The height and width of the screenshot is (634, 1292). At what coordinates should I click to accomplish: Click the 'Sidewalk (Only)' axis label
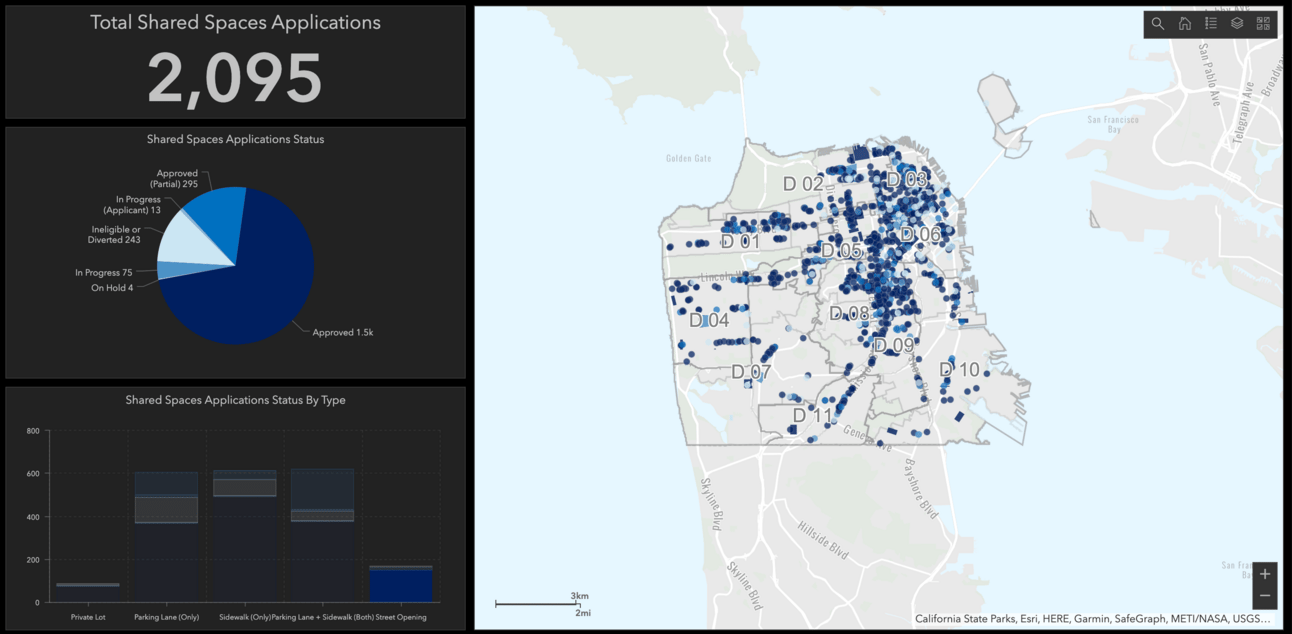tap(245, 617)
